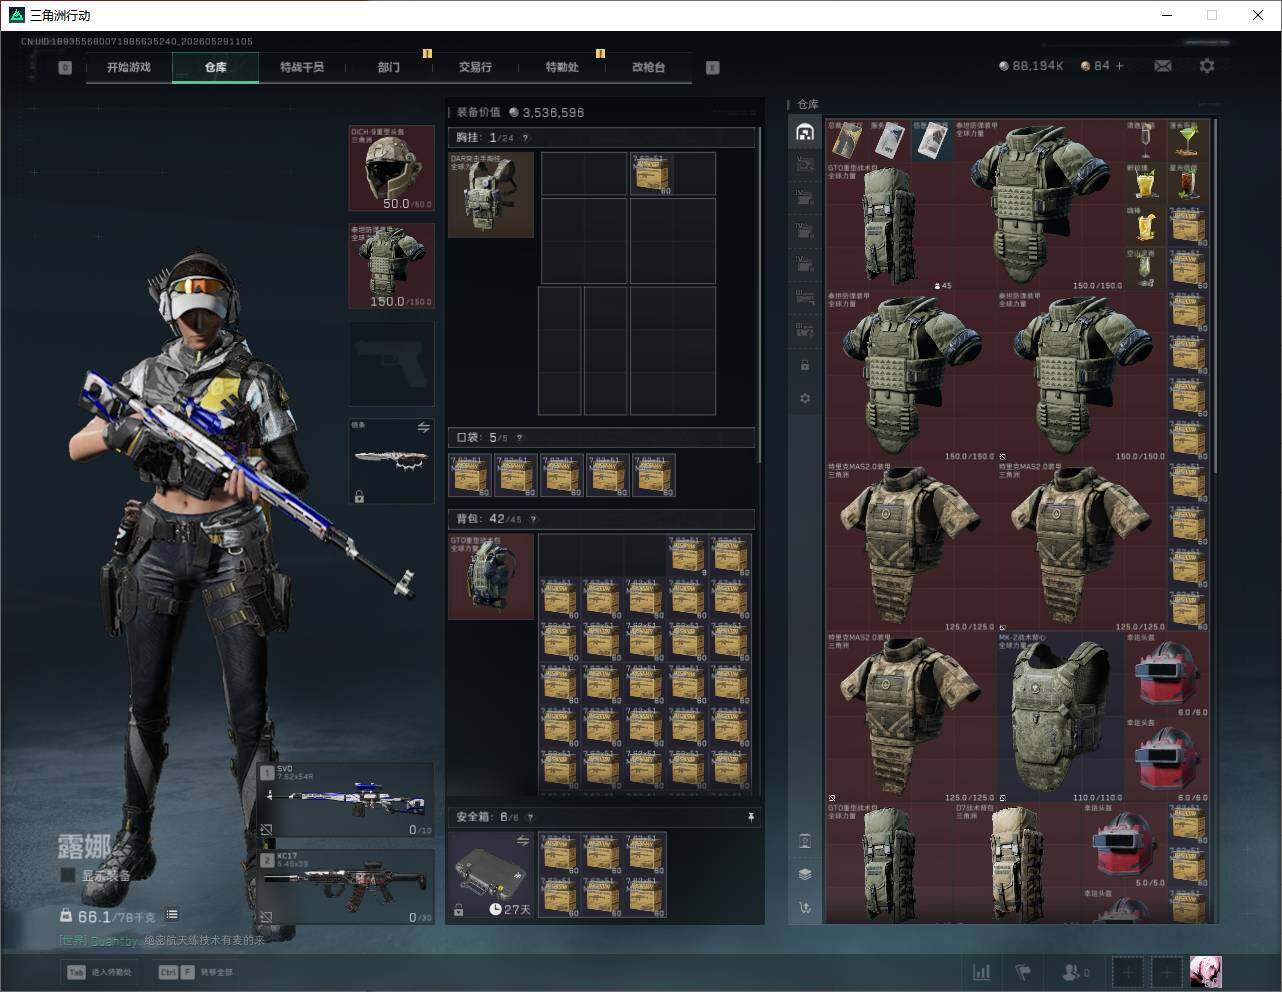Click the warehouse vertical scrollbar

tap(1215, 298)
